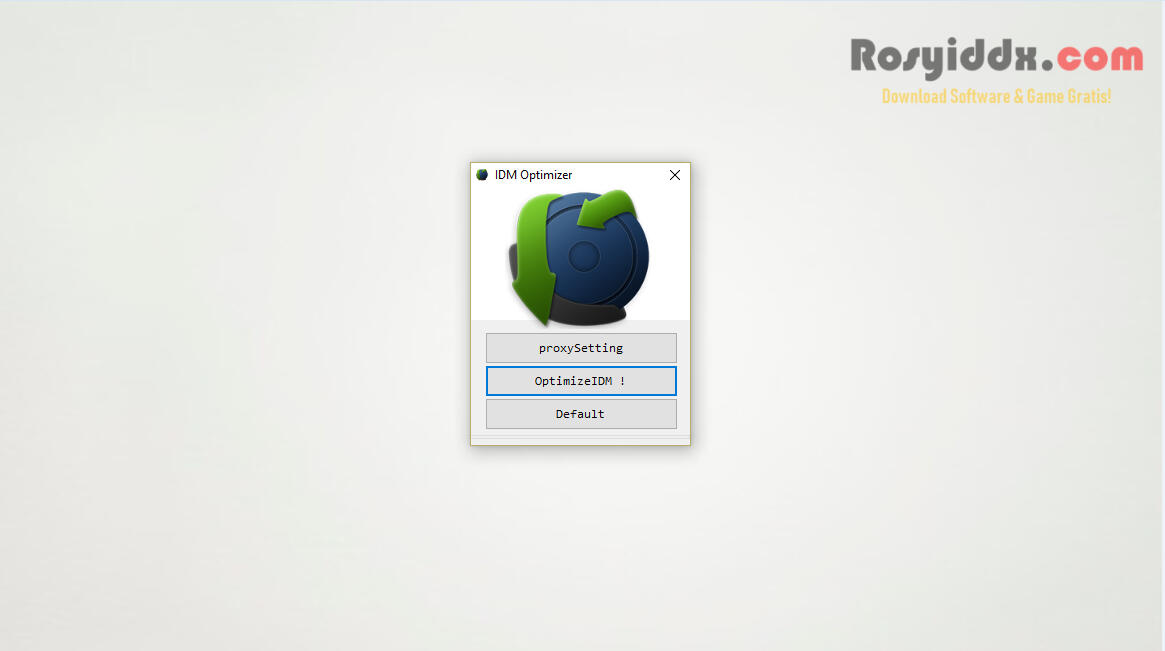The height and width of the screenshot is (651, 1165).
Task: Click the IDM Optimizer title bar icon
Action: pos(482,175)
